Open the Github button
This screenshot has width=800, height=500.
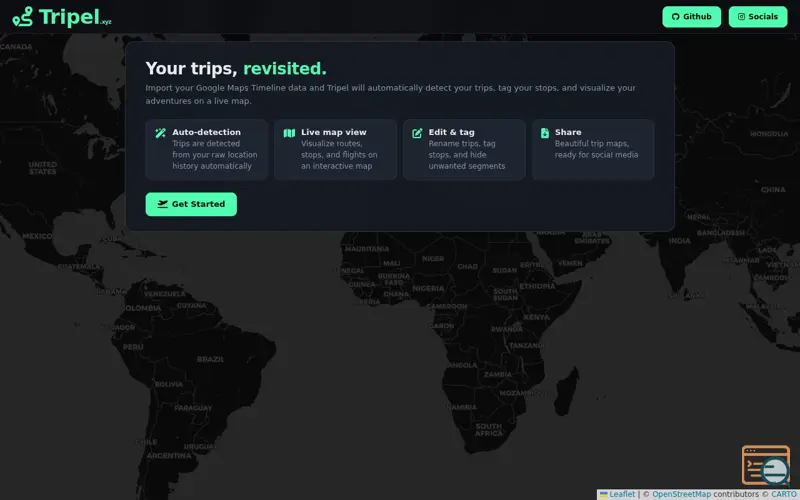click(691, 17)
